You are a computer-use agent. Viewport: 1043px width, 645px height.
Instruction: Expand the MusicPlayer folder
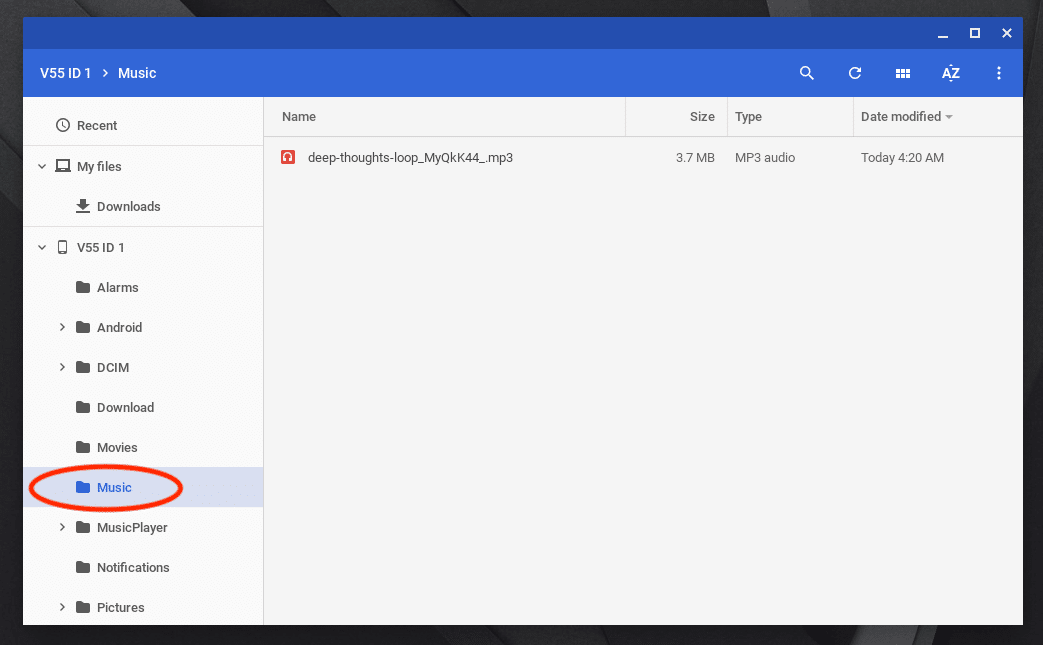[x=62, y=527]
